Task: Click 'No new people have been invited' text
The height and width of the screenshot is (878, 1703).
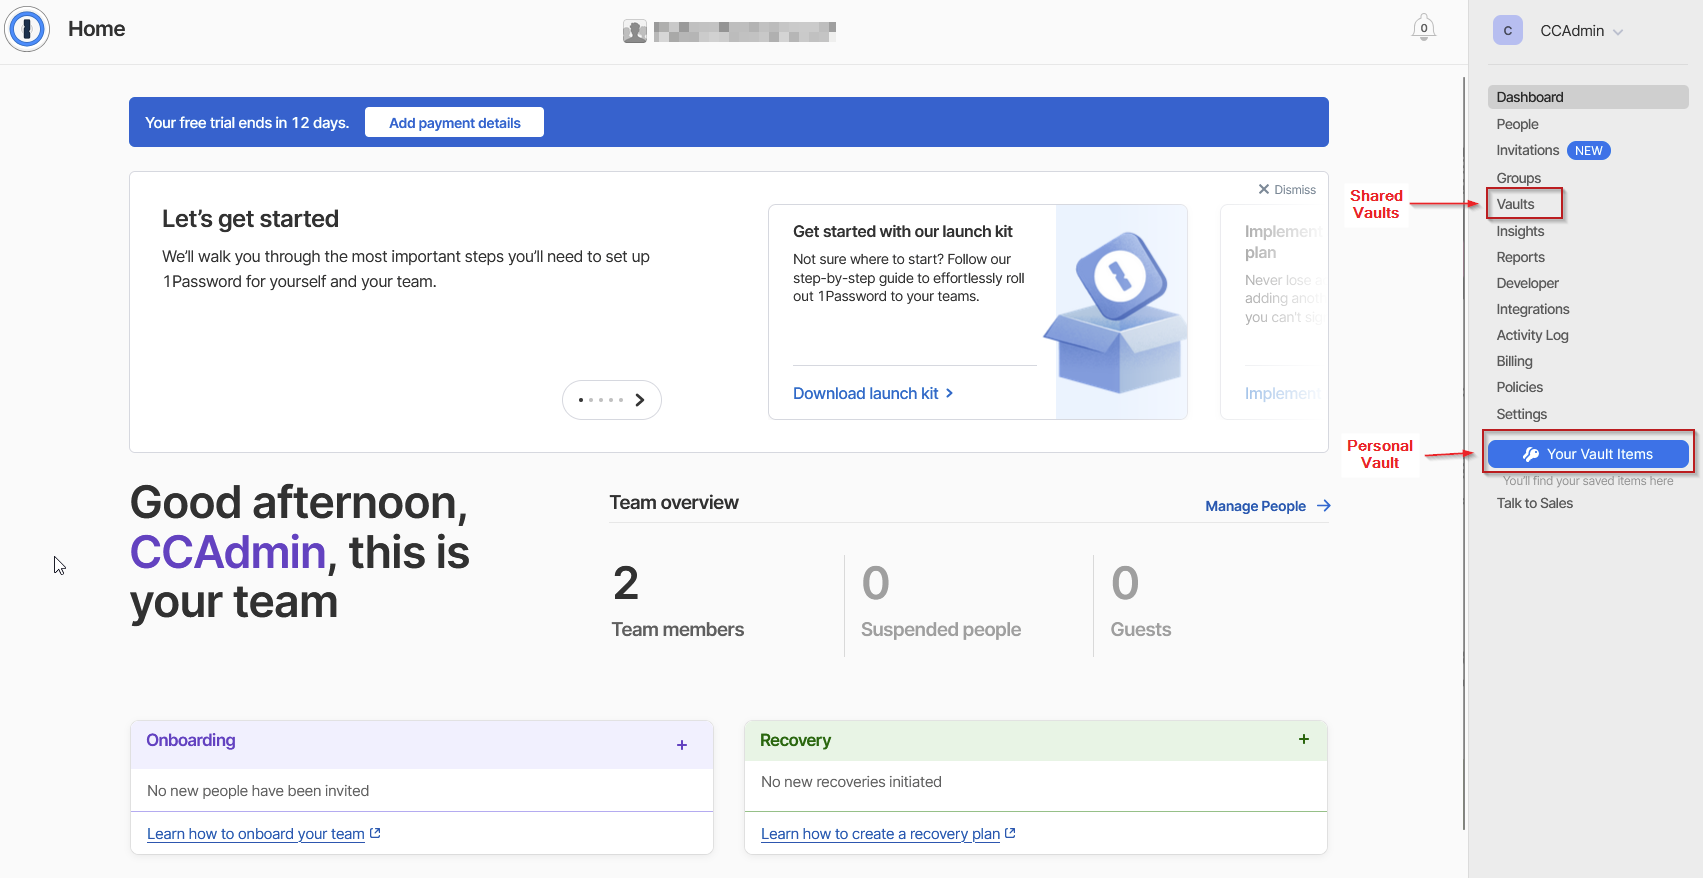Action: click(258, 791)
